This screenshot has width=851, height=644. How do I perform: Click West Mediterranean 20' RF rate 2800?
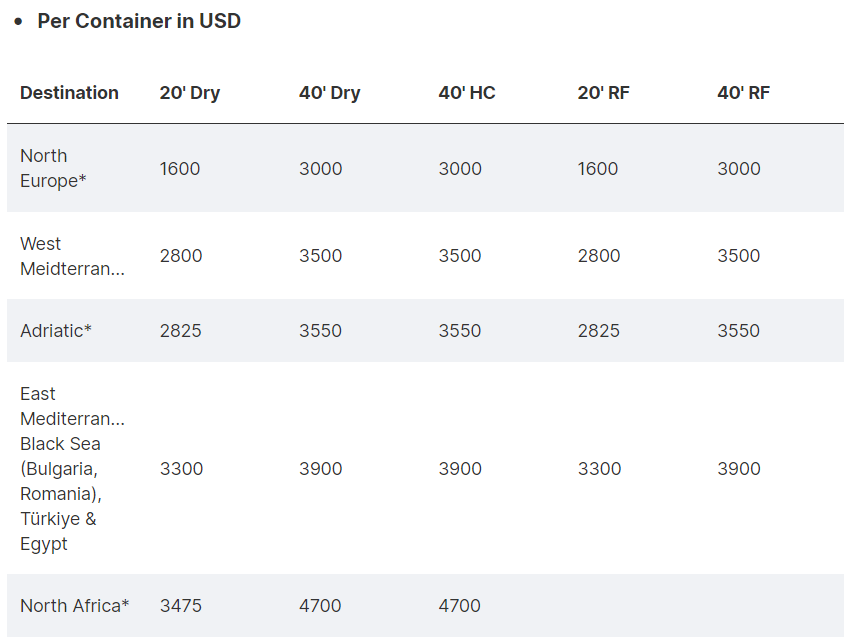[x=599, y=256]
